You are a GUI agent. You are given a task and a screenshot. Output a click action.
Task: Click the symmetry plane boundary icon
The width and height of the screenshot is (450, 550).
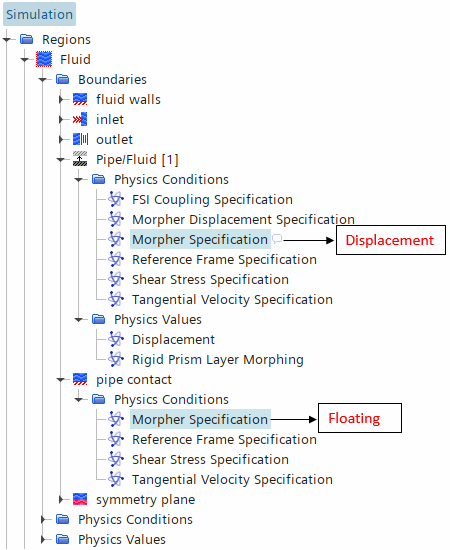pos(80,499)
